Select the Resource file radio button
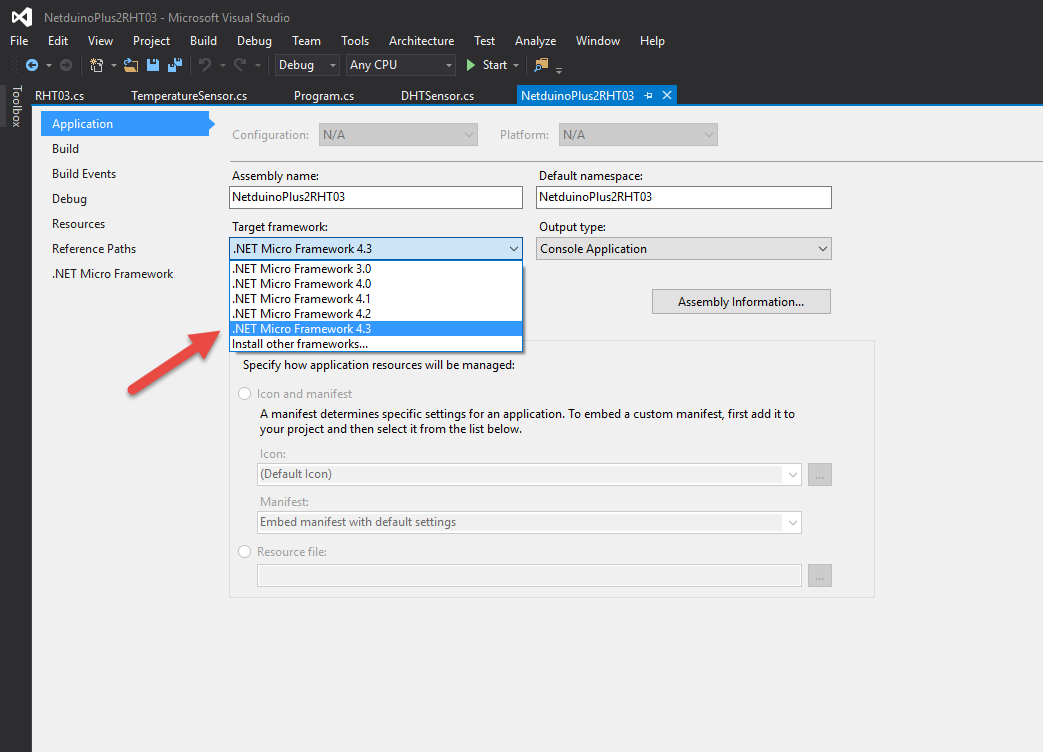 [245, 552]
